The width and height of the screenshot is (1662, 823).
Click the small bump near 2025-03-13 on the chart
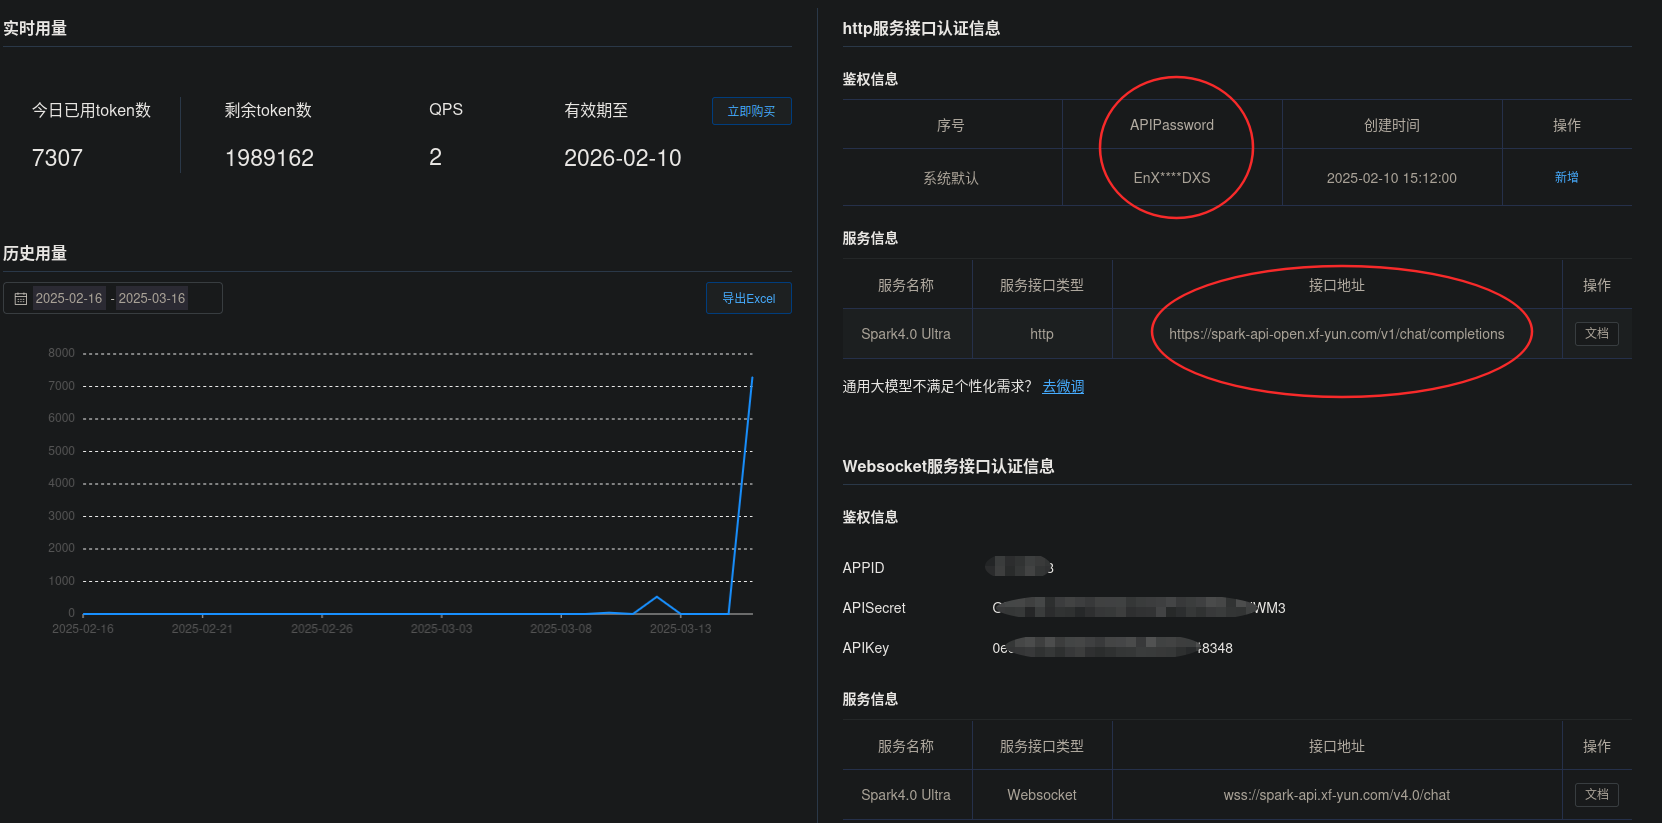coord(657,598)
